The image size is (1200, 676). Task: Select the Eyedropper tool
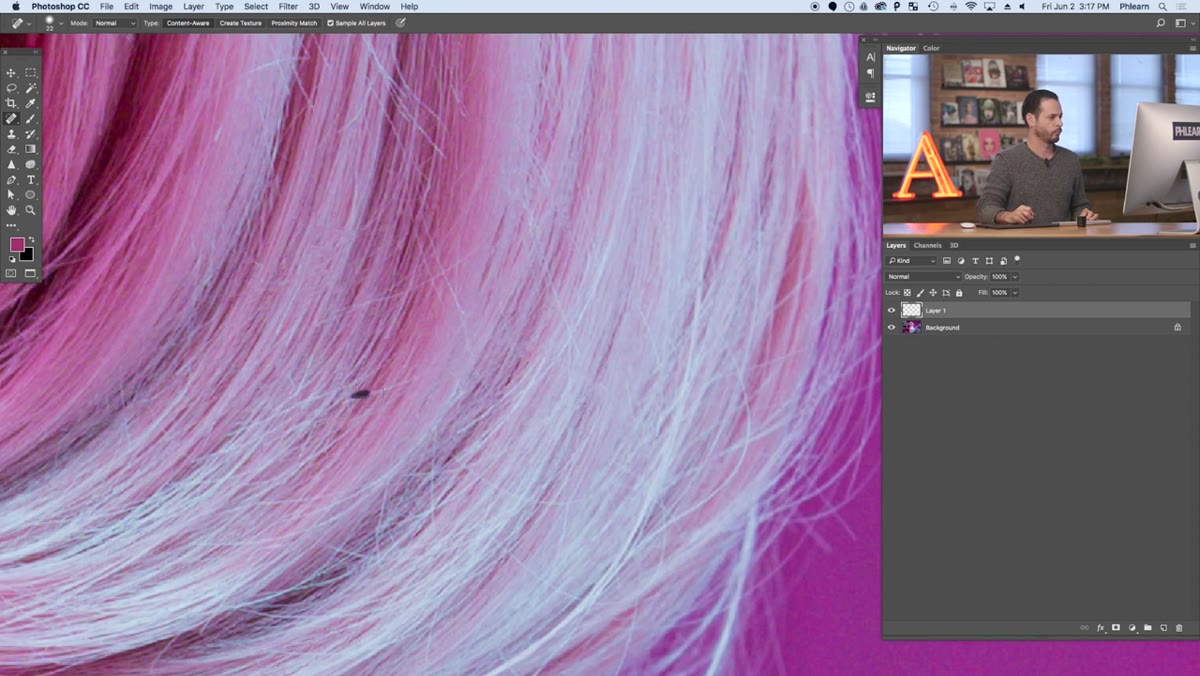pos(31,103)
